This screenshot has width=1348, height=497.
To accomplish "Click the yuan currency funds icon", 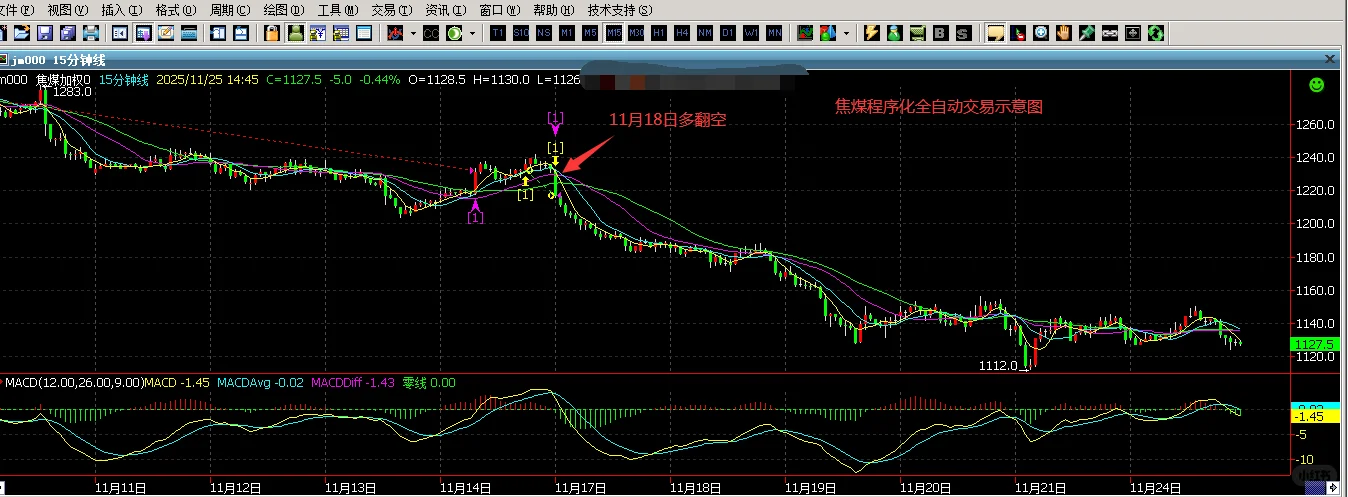I will 318,33.
